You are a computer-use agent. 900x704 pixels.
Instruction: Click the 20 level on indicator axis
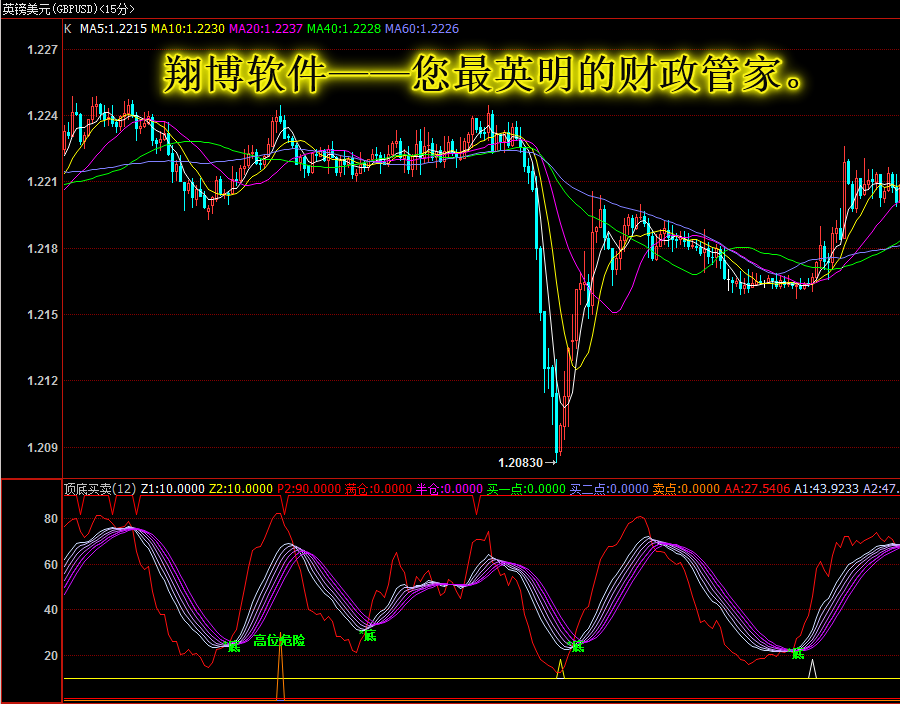coord(51,655)
